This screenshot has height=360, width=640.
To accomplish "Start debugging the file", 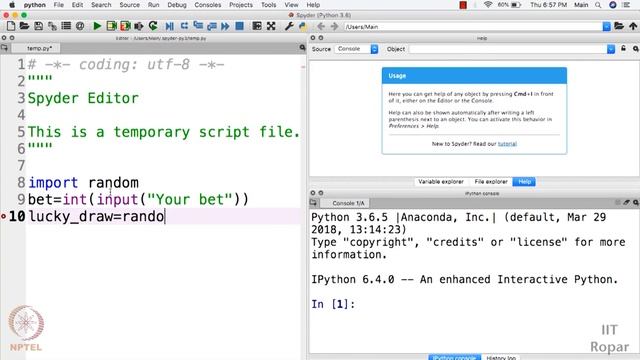I will click(x=169, y=27).
